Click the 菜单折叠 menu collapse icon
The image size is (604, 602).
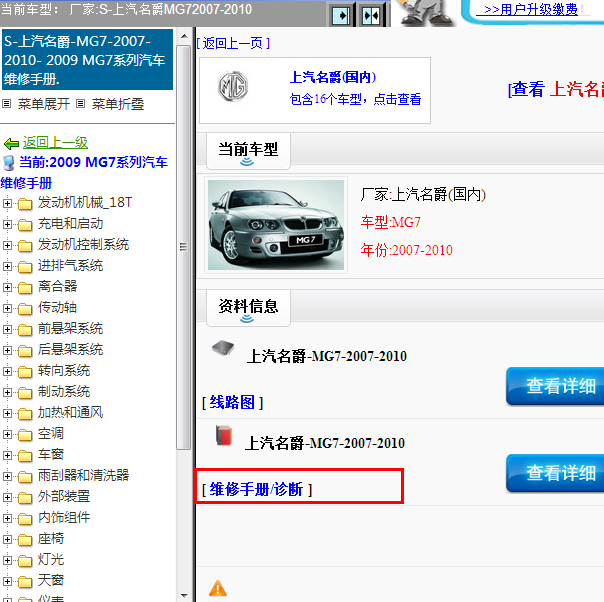click(x=80, y=104)
